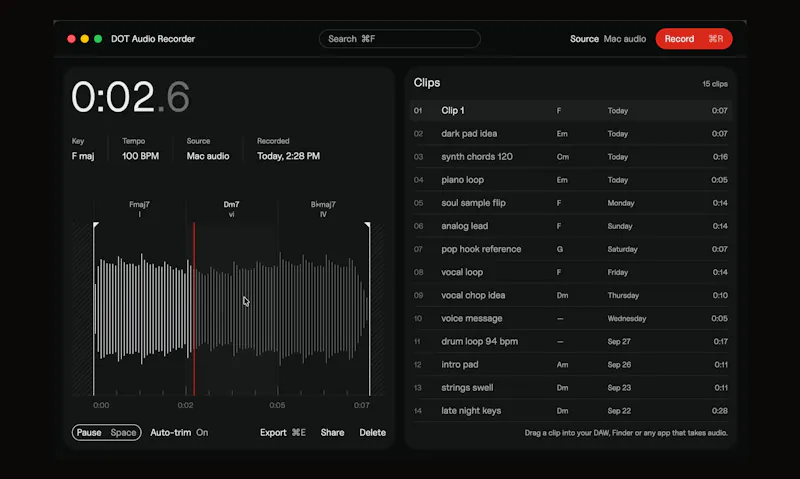The image size is (800, 479).
Task: Select the vocal loop clip
Action: pos(570,272)
